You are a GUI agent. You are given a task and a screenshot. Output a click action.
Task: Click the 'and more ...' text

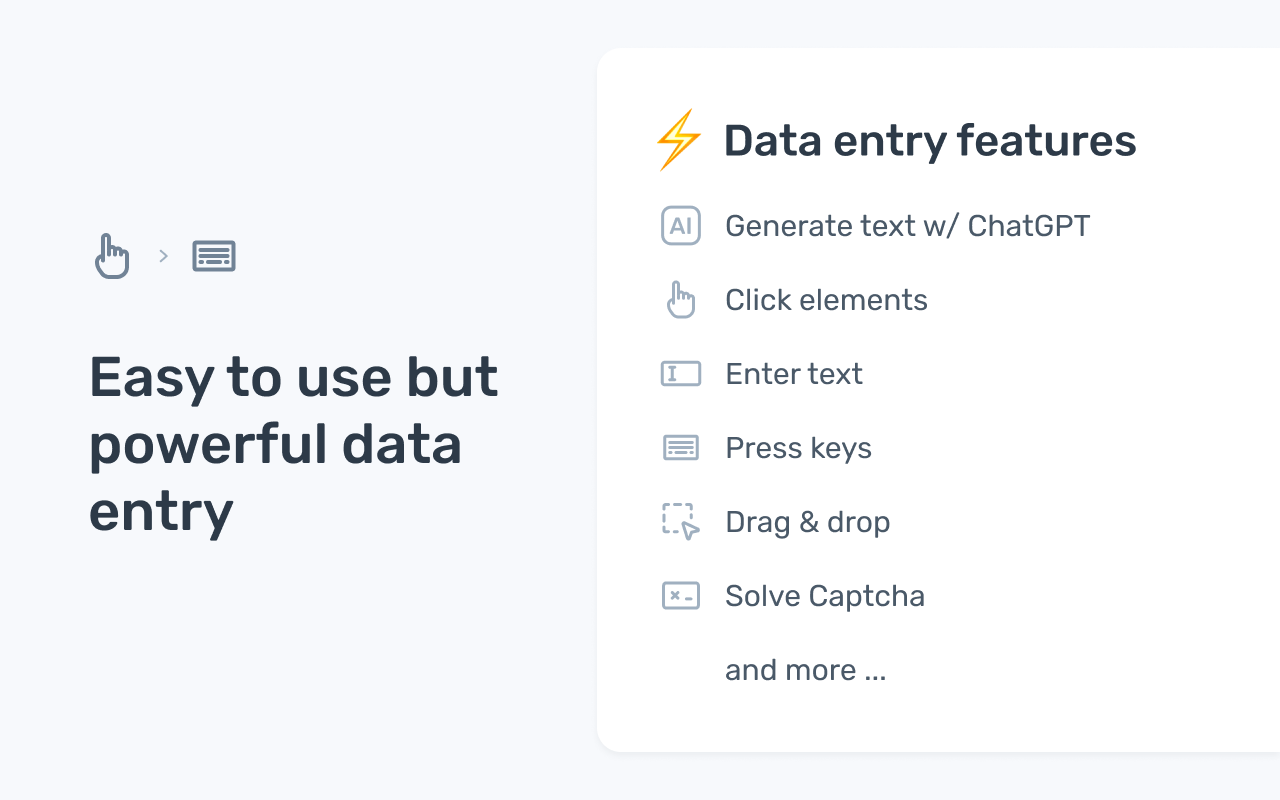point(805,670)
